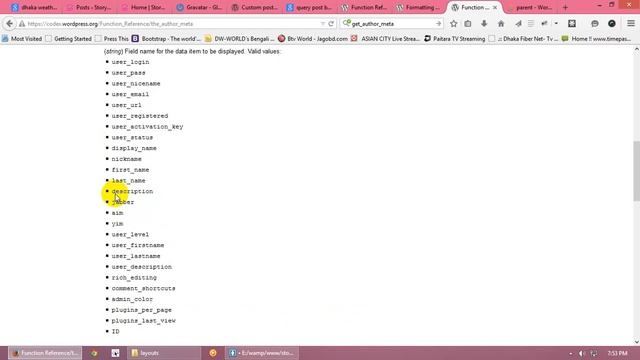Bookmark this page with the star icon
640x360 pixels.
(x=453, y=24)
